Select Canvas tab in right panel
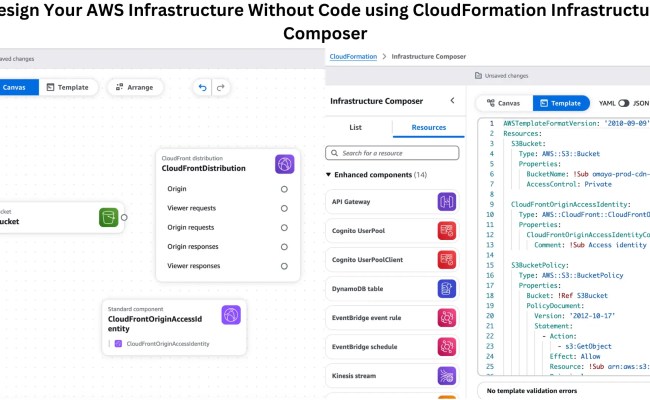The height and width of the screenshot is (400, 650). (x=504, y=103)
